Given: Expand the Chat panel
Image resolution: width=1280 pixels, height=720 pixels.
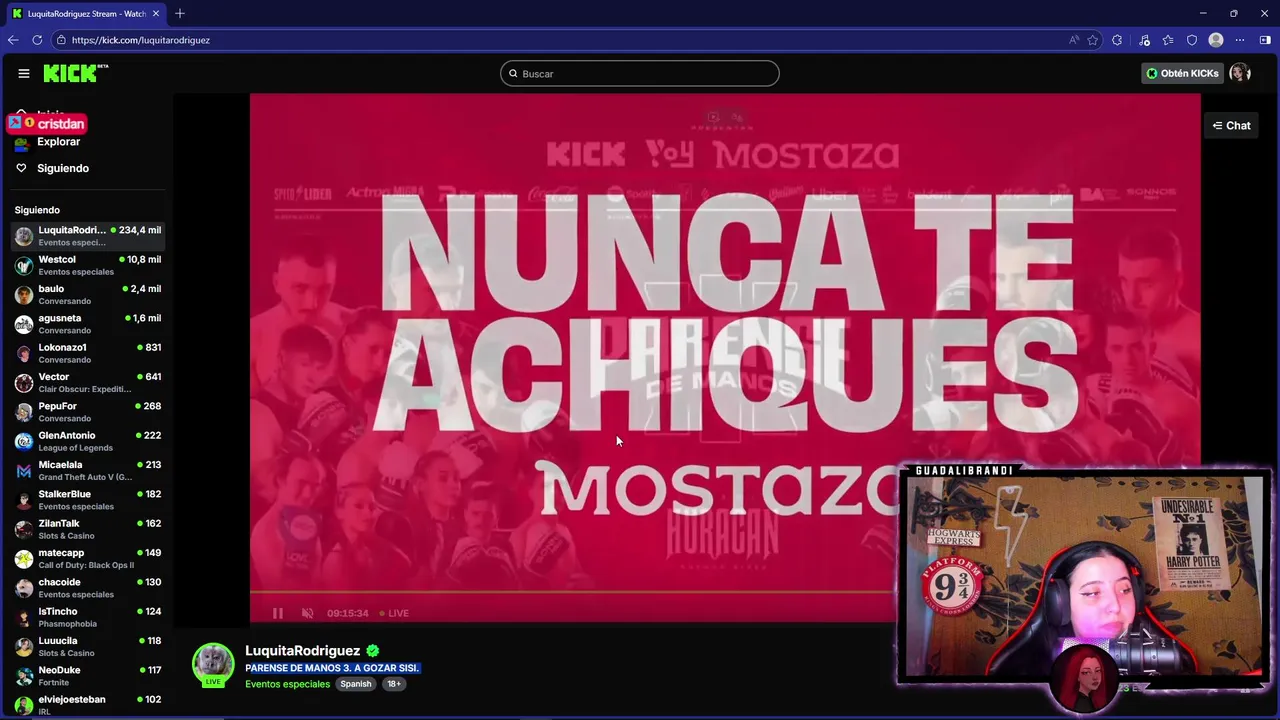Looking at the screenshot, I should coord(1231,126).
